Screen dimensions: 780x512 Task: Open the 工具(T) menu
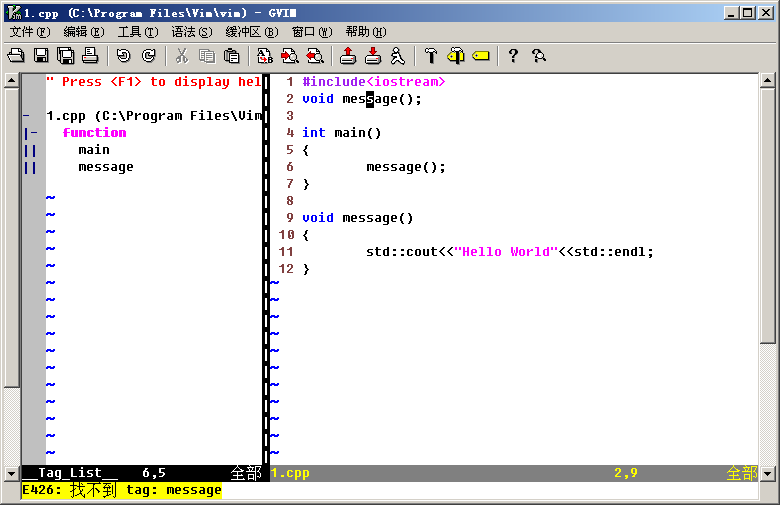138,32
